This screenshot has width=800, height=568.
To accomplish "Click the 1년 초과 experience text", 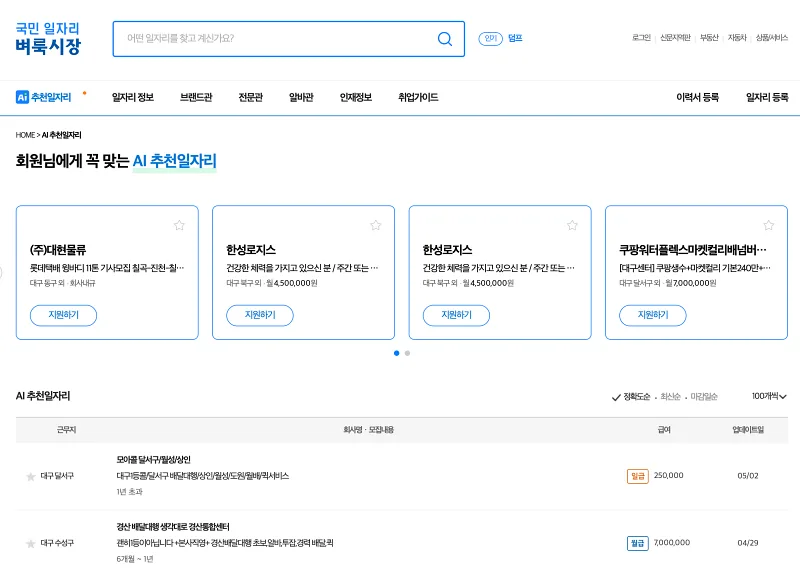I will 130,492.
